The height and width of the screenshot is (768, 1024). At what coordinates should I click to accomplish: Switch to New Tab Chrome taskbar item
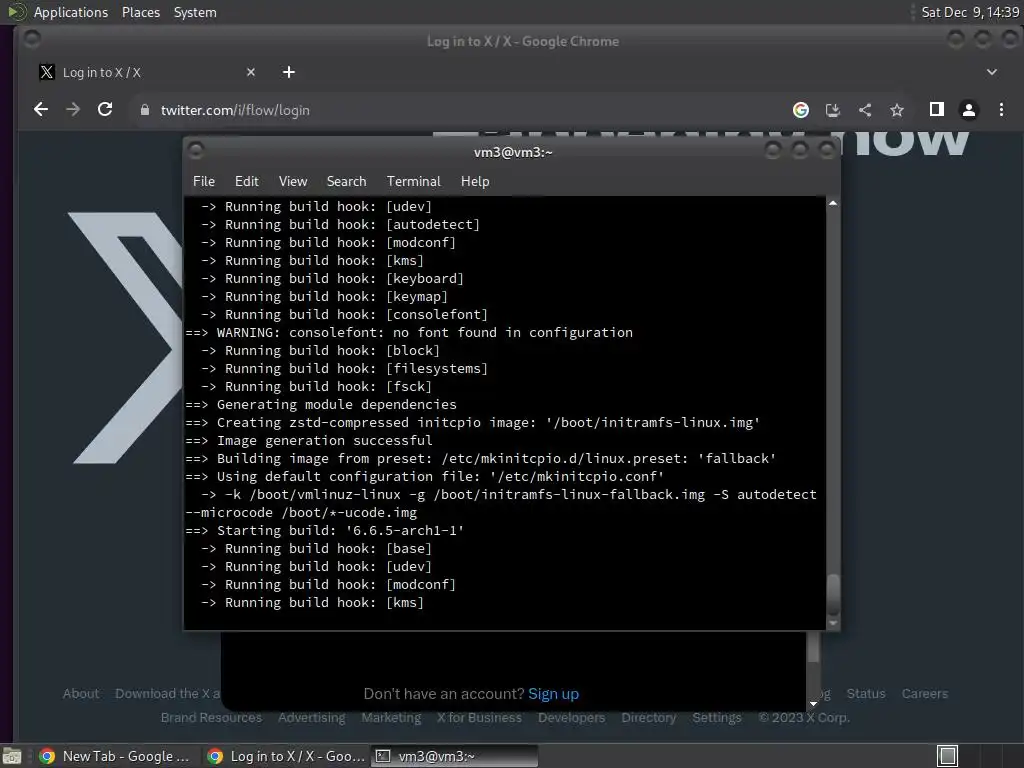(114, 756)
